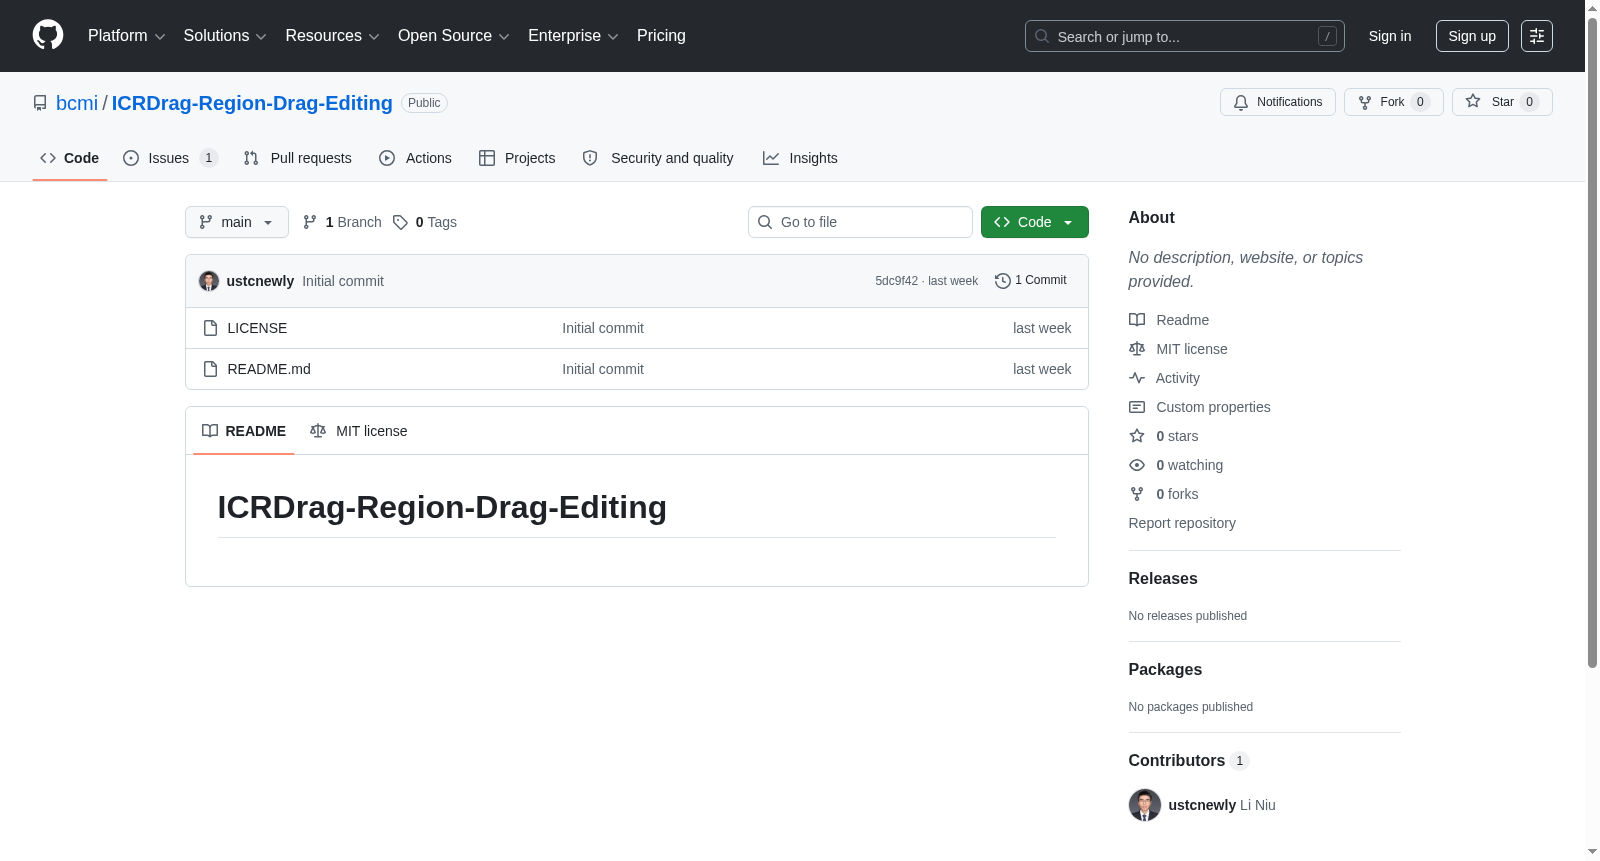Click the search magnifier icon in header

[x=1042, y=36]
